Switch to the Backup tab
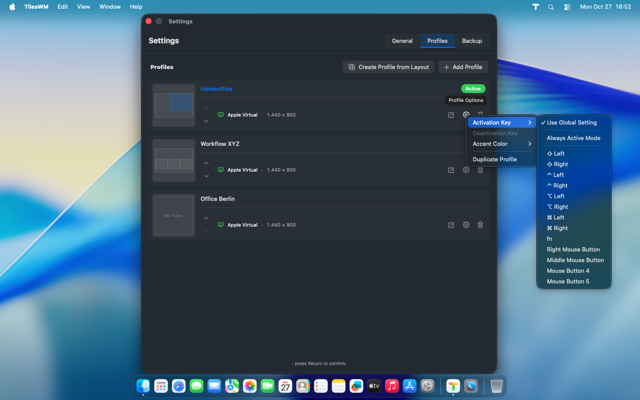The image size is (640, 400). tap(472, 41)
